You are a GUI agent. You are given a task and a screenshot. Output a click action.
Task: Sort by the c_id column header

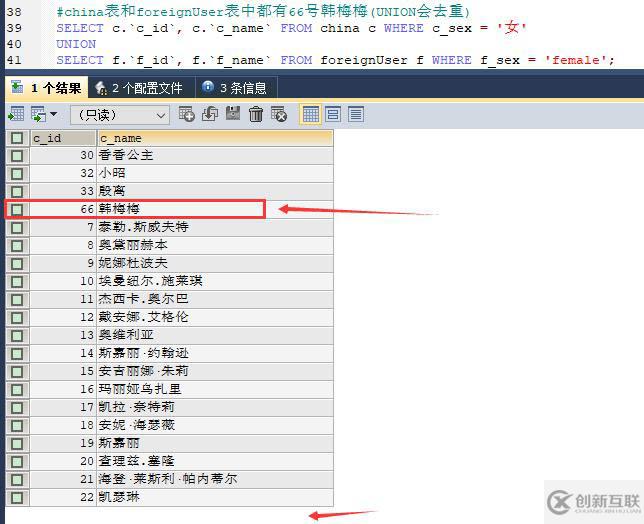pyautogui.click(x=63, y=138)
